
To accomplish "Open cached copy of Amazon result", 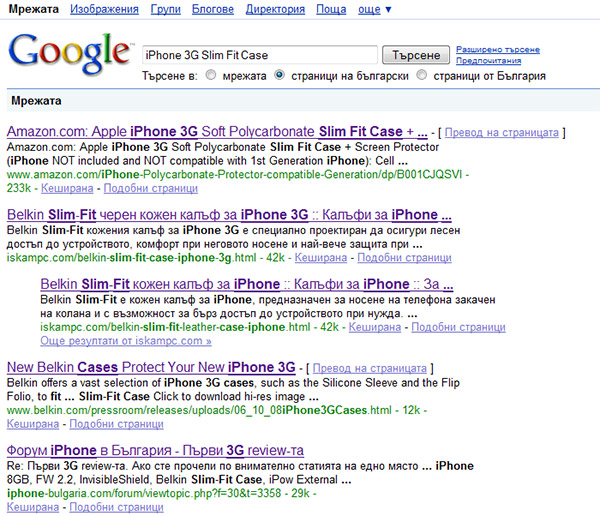I will point(67,188).
